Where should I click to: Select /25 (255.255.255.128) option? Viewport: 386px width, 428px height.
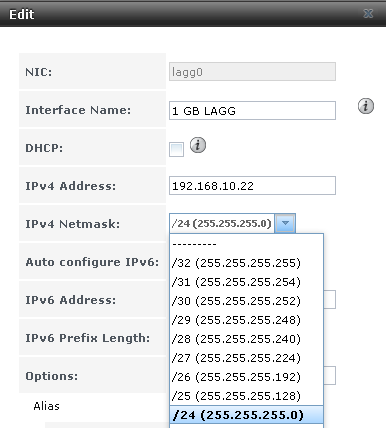pyautogui.click(x=246, y=396)
